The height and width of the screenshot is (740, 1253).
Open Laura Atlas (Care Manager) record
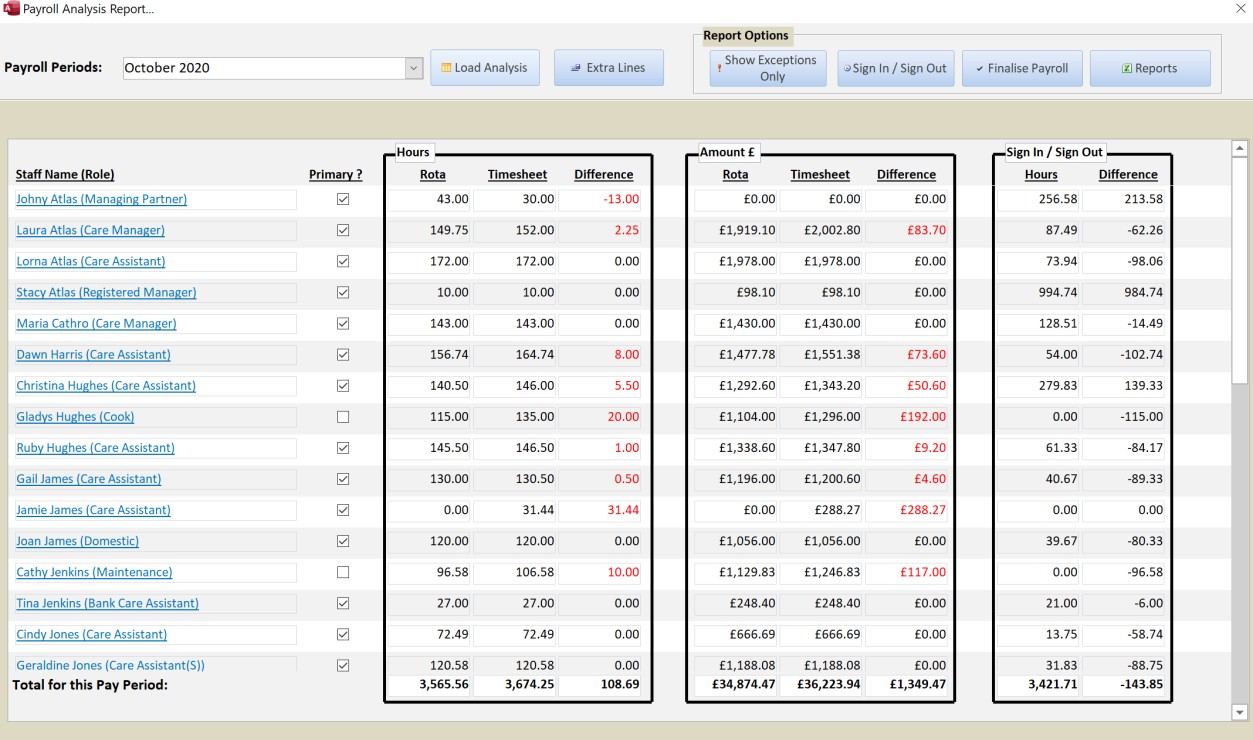91,230
